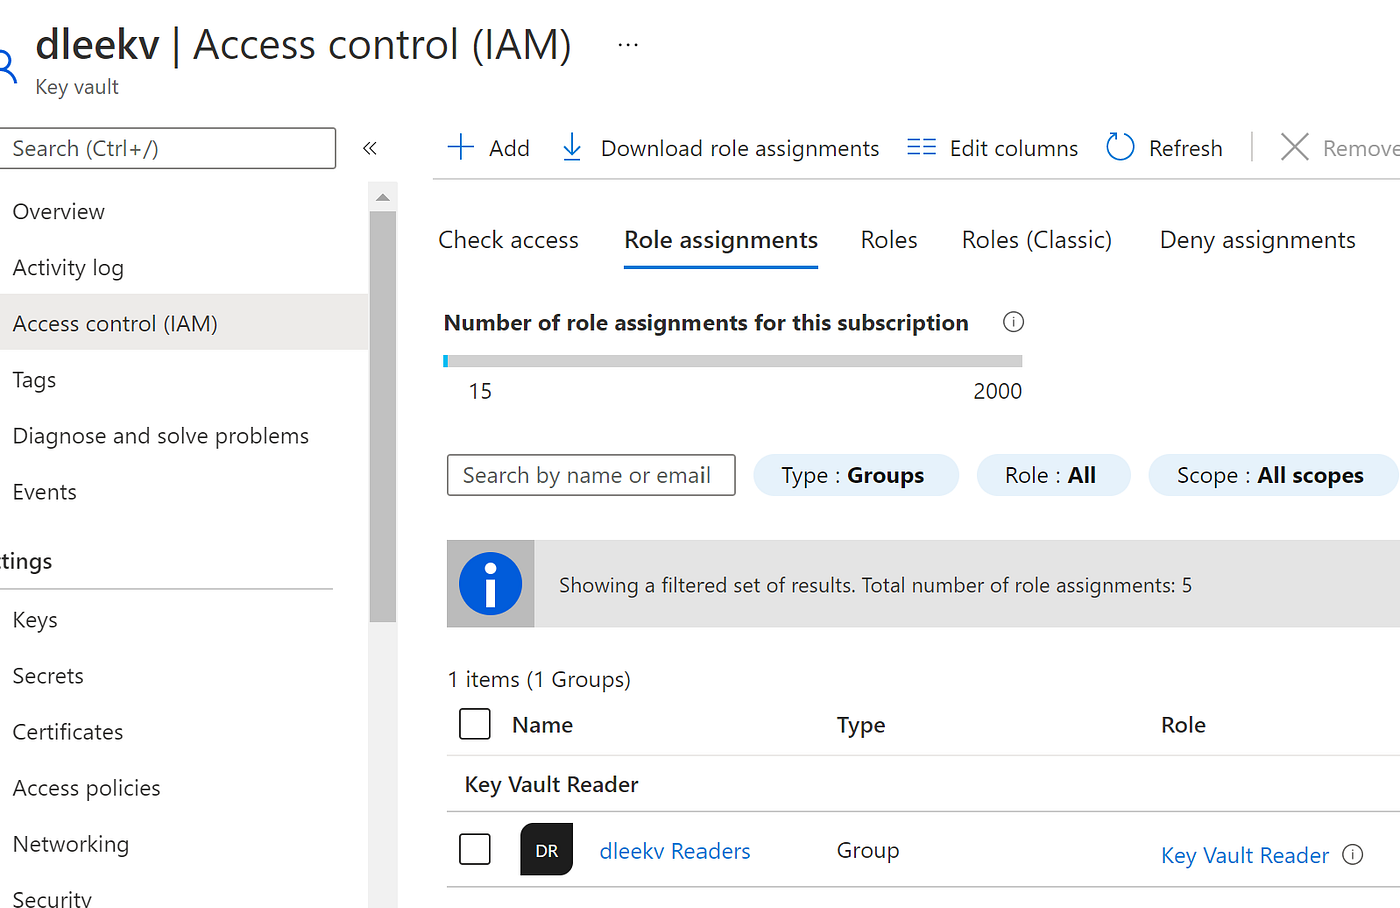Click the ellipsis more options icon

tap(628, 45)
